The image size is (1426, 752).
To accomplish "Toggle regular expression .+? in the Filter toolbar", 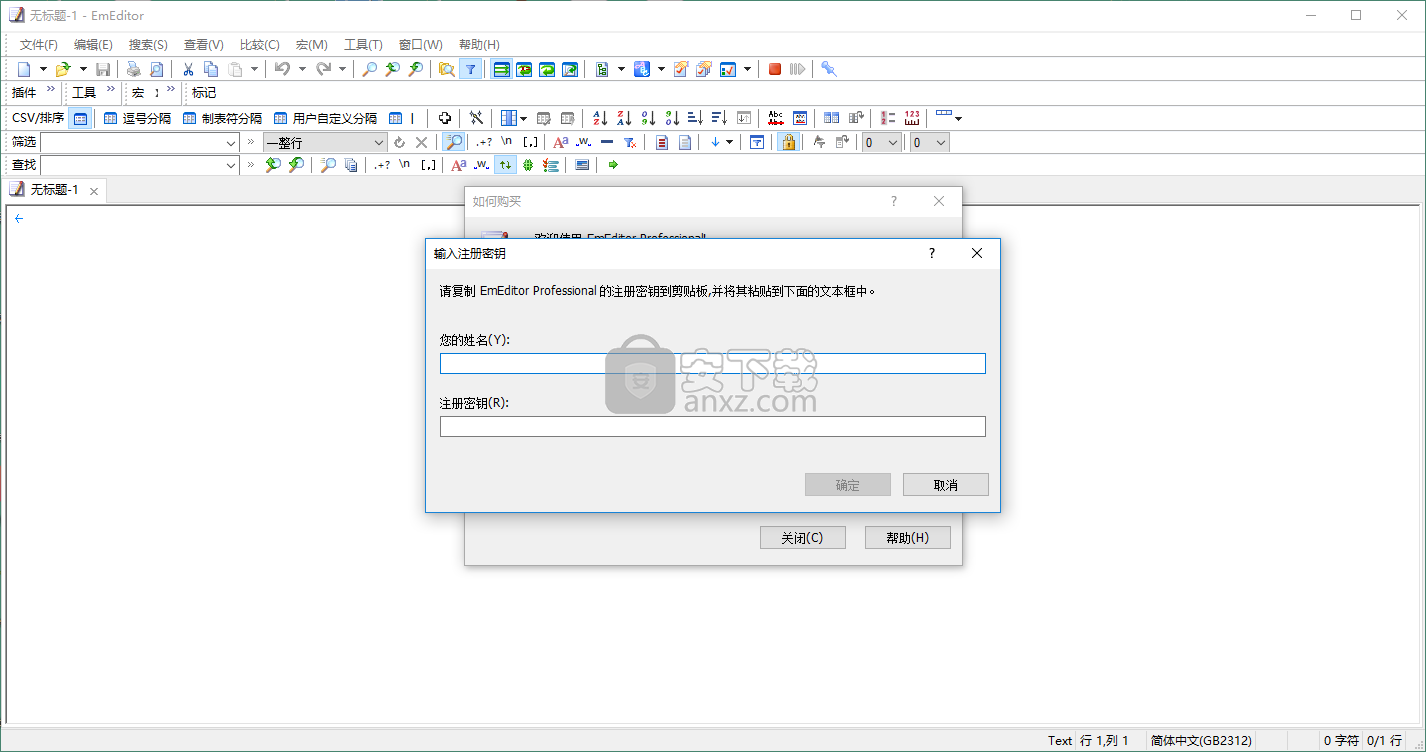I will tap(483, 142).
